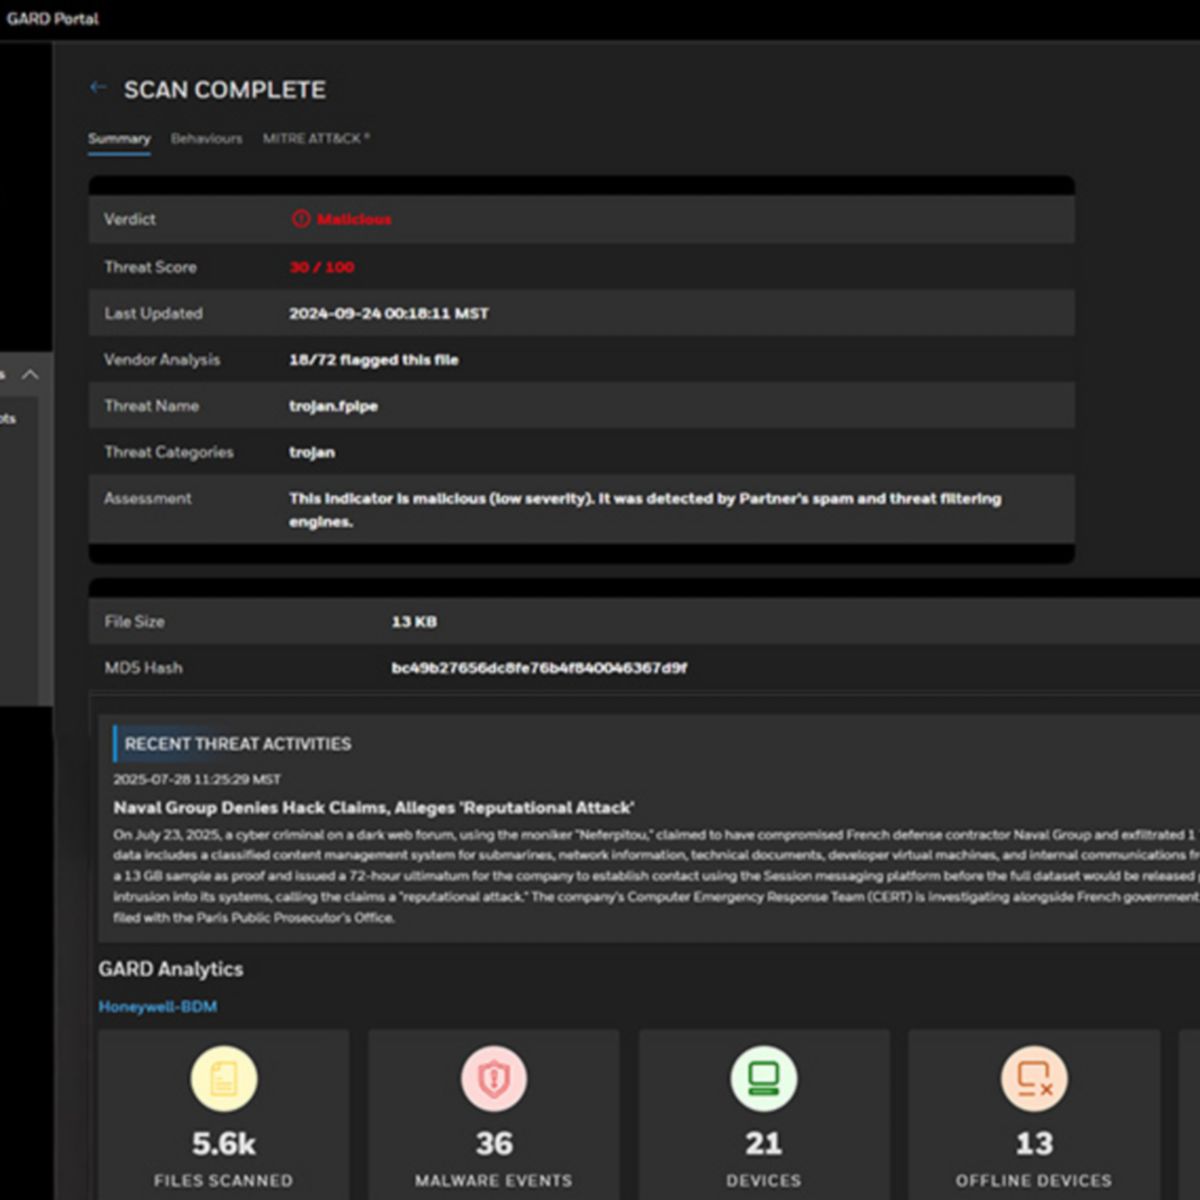Viewport: 1200px width, 1200px height.
Task: Click the Vendor Analysis row label
Action: tap(162, 360)
